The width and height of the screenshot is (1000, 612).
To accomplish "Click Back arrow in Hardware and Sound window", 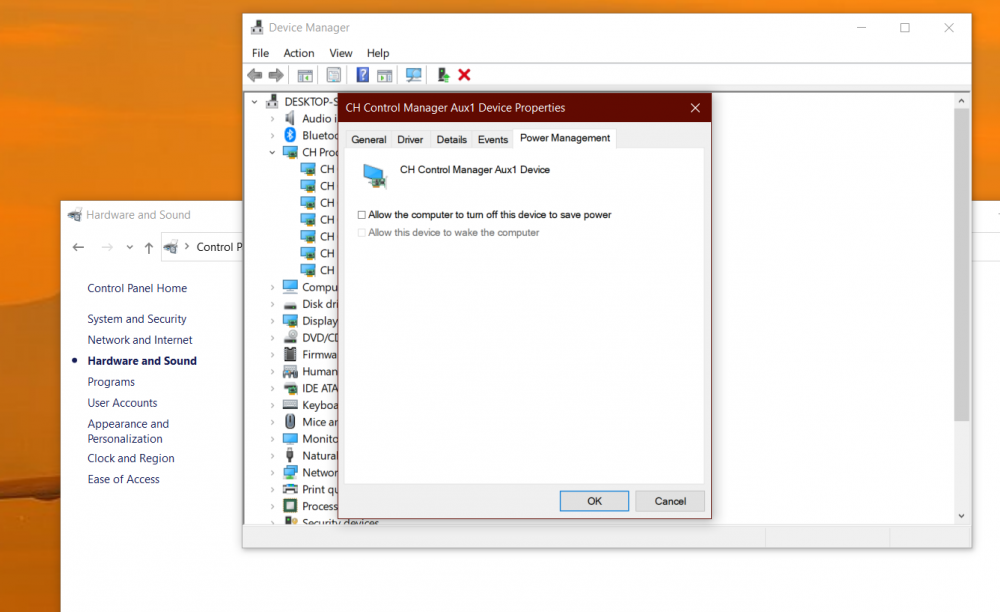I will tap(78, 247).
